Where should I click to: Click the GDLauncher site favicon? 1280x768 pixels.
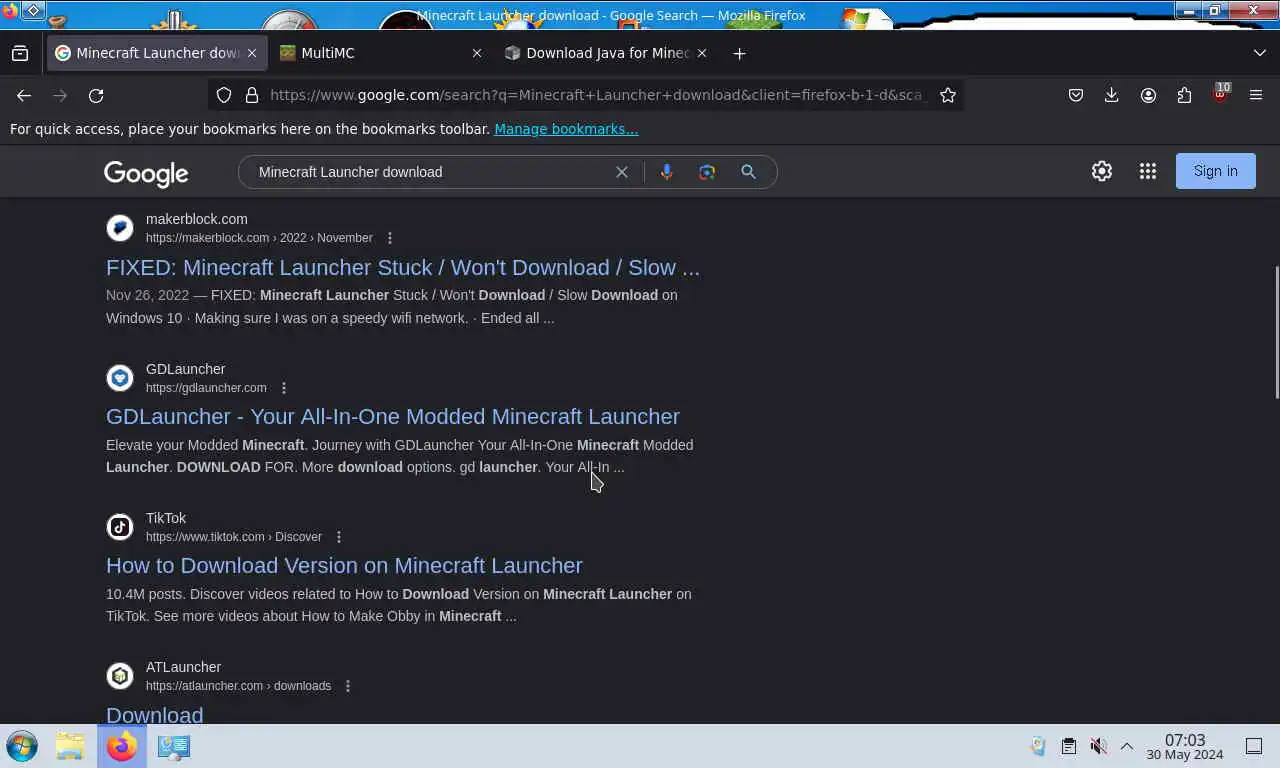point(120,378)
